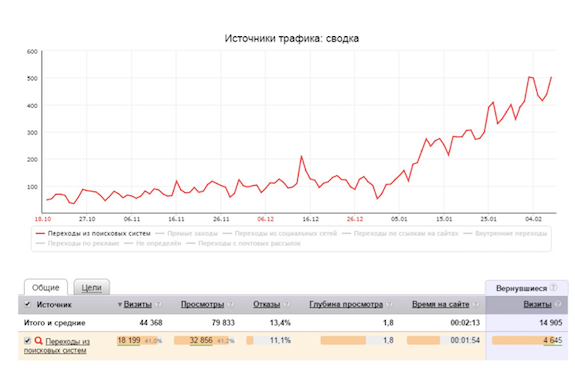Sort table by Отказы column
The height and width of the screenshot is (371, 575).
267,304
